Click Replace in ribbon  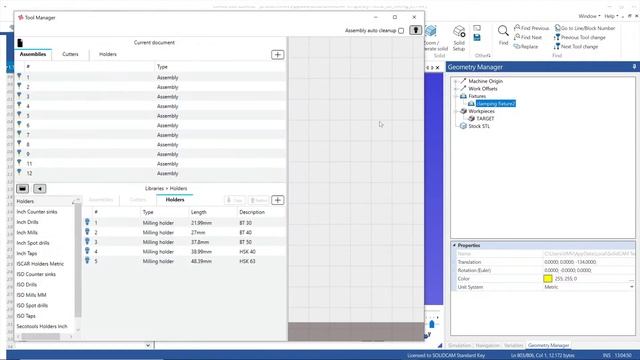[526, 47]
